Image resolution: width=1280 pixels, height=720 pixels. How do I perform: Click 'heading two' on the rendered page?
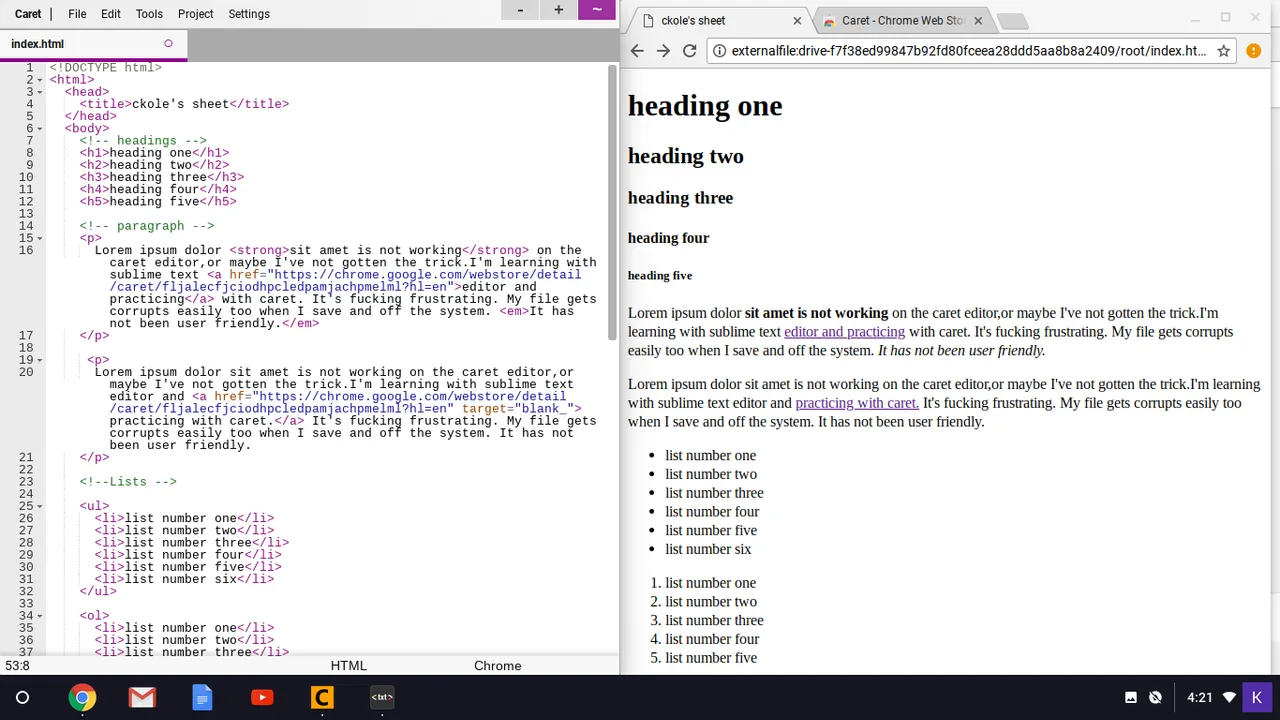pos(686,156)
